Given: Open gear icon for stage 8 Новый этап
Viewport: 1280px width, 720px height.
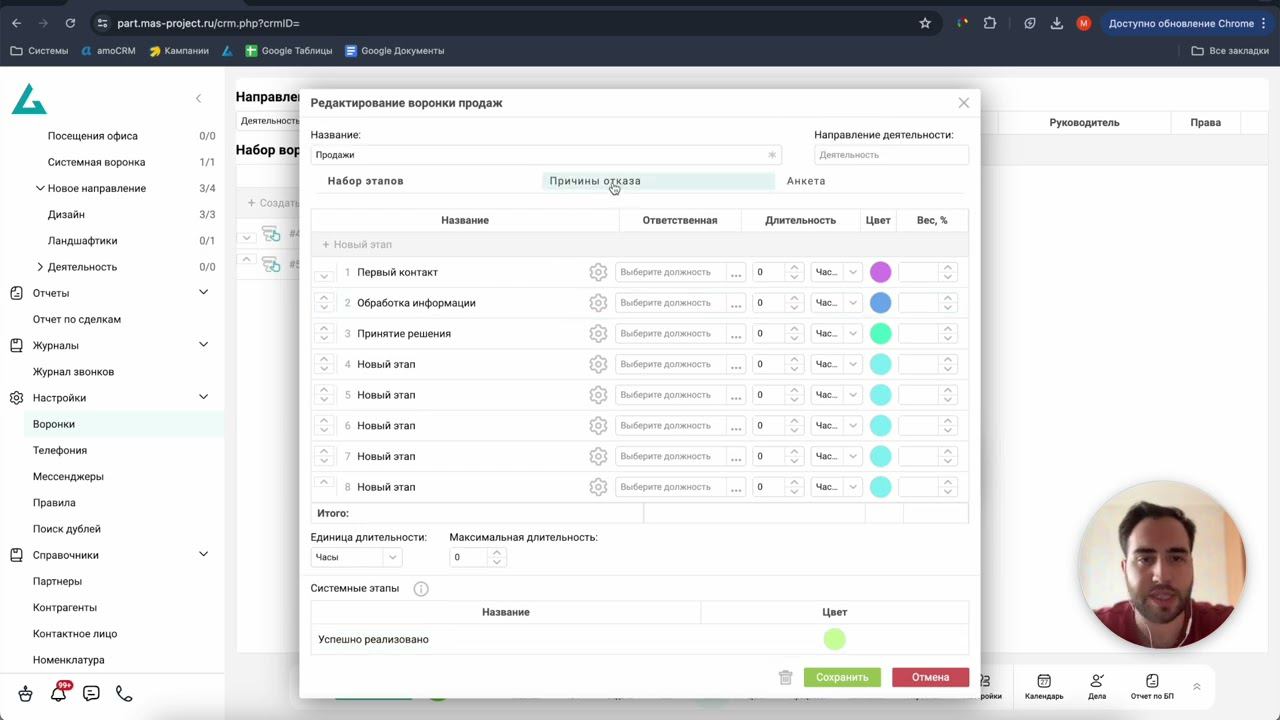Looking at the screenshot, I should coord(598,487).
